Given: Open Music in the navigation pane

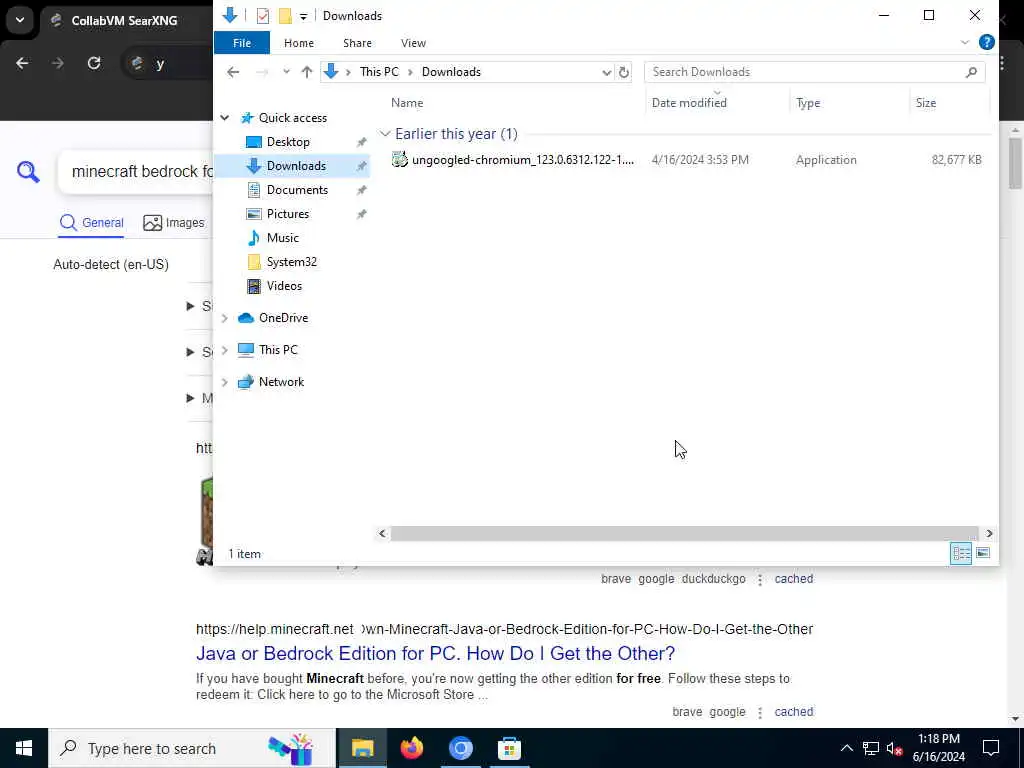Looking at the screenshot, I should pyautogui.click(x=282, y=238).
